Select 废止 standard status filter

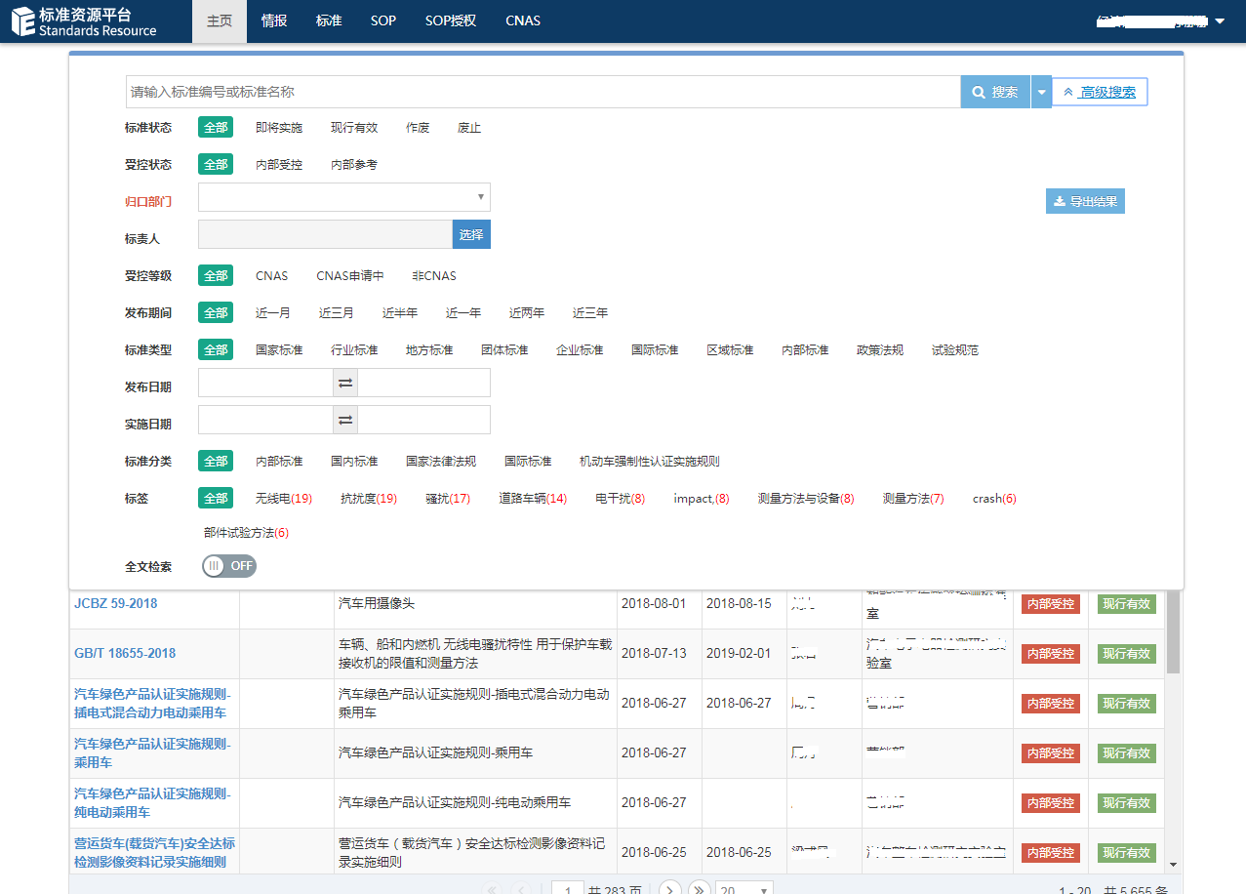click(x=469, y=127)
